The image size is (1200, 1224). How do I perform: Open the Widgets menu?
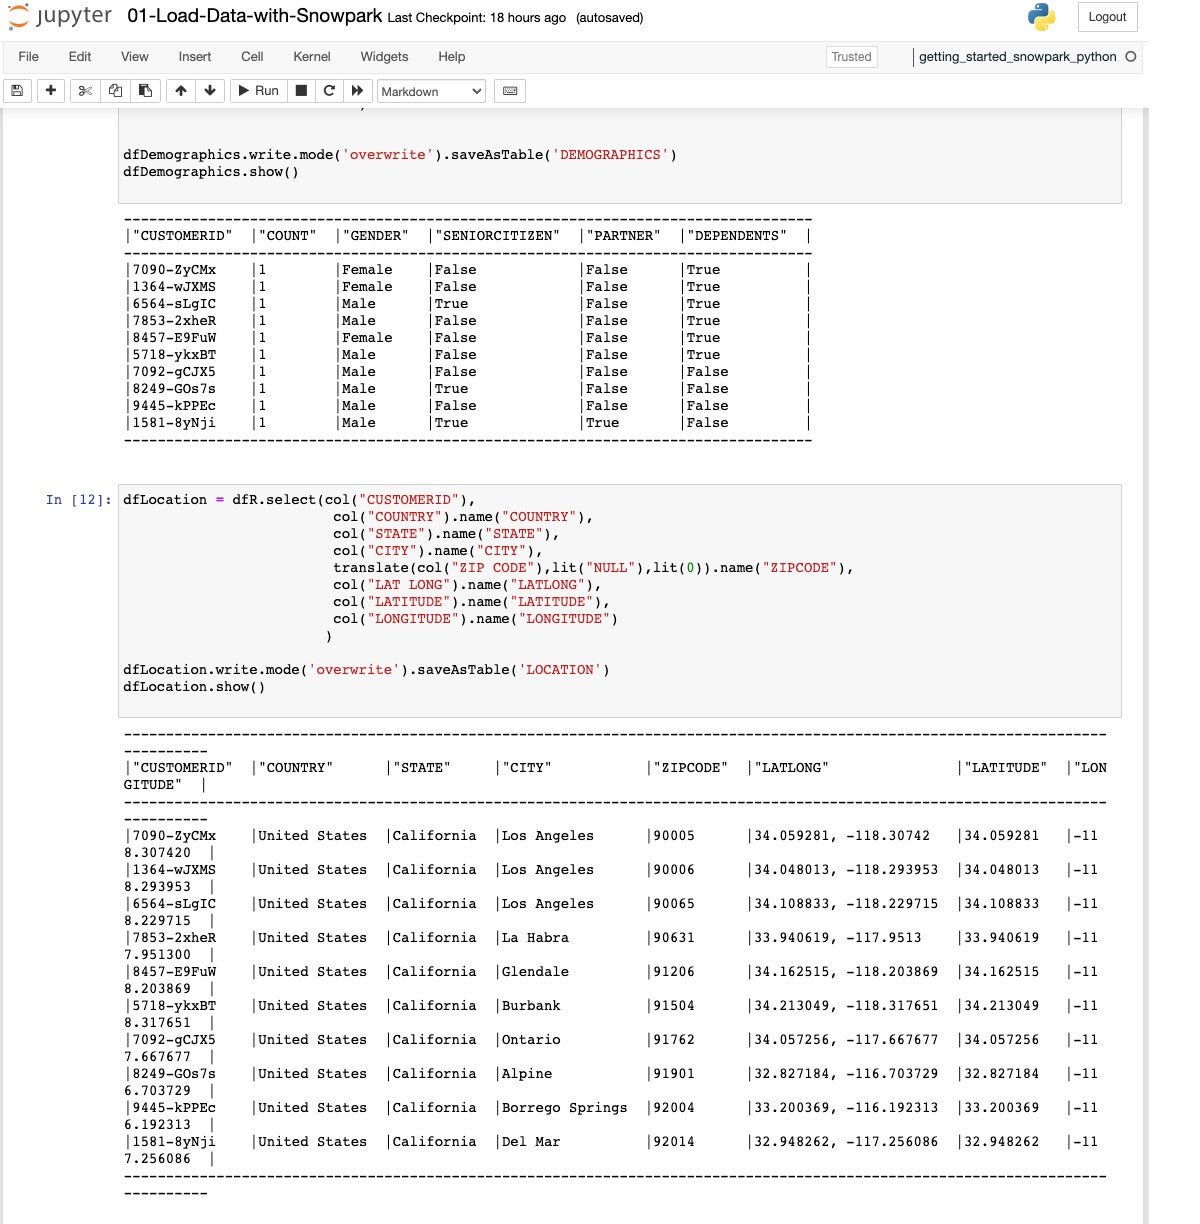coord(384,57)
